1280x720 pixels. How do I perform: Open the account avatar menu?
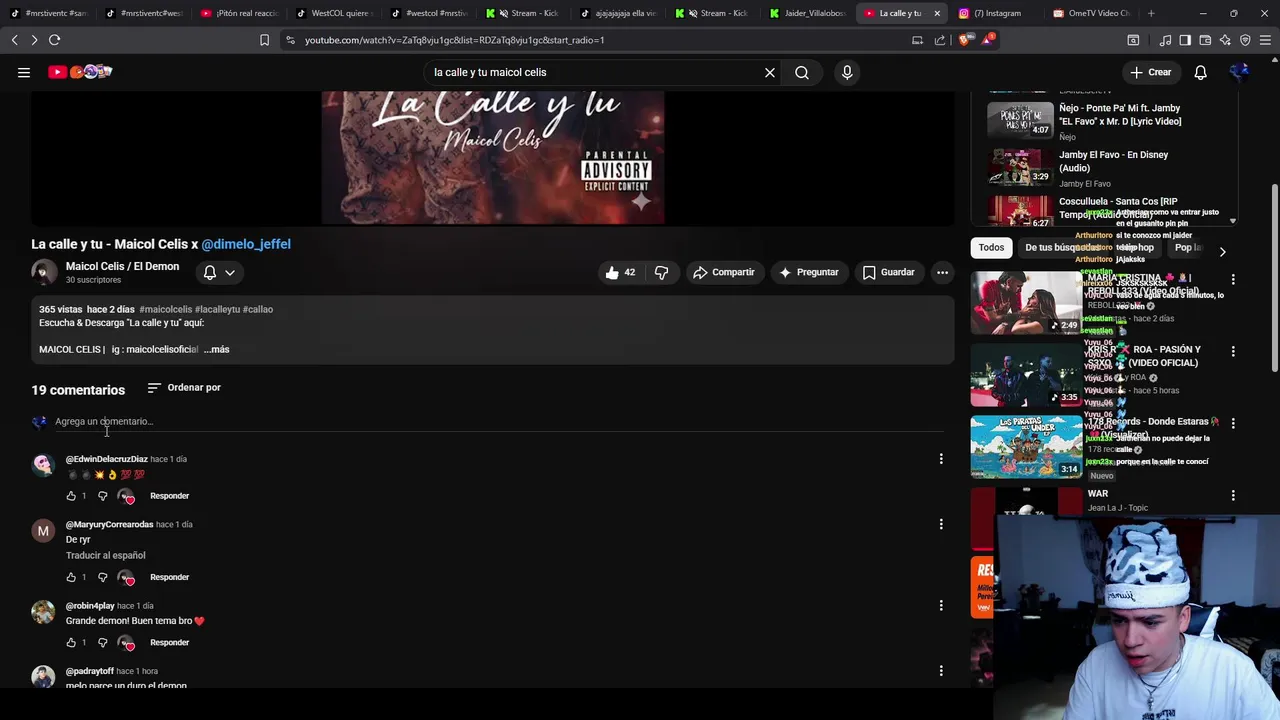click(x=1239, y=72)
